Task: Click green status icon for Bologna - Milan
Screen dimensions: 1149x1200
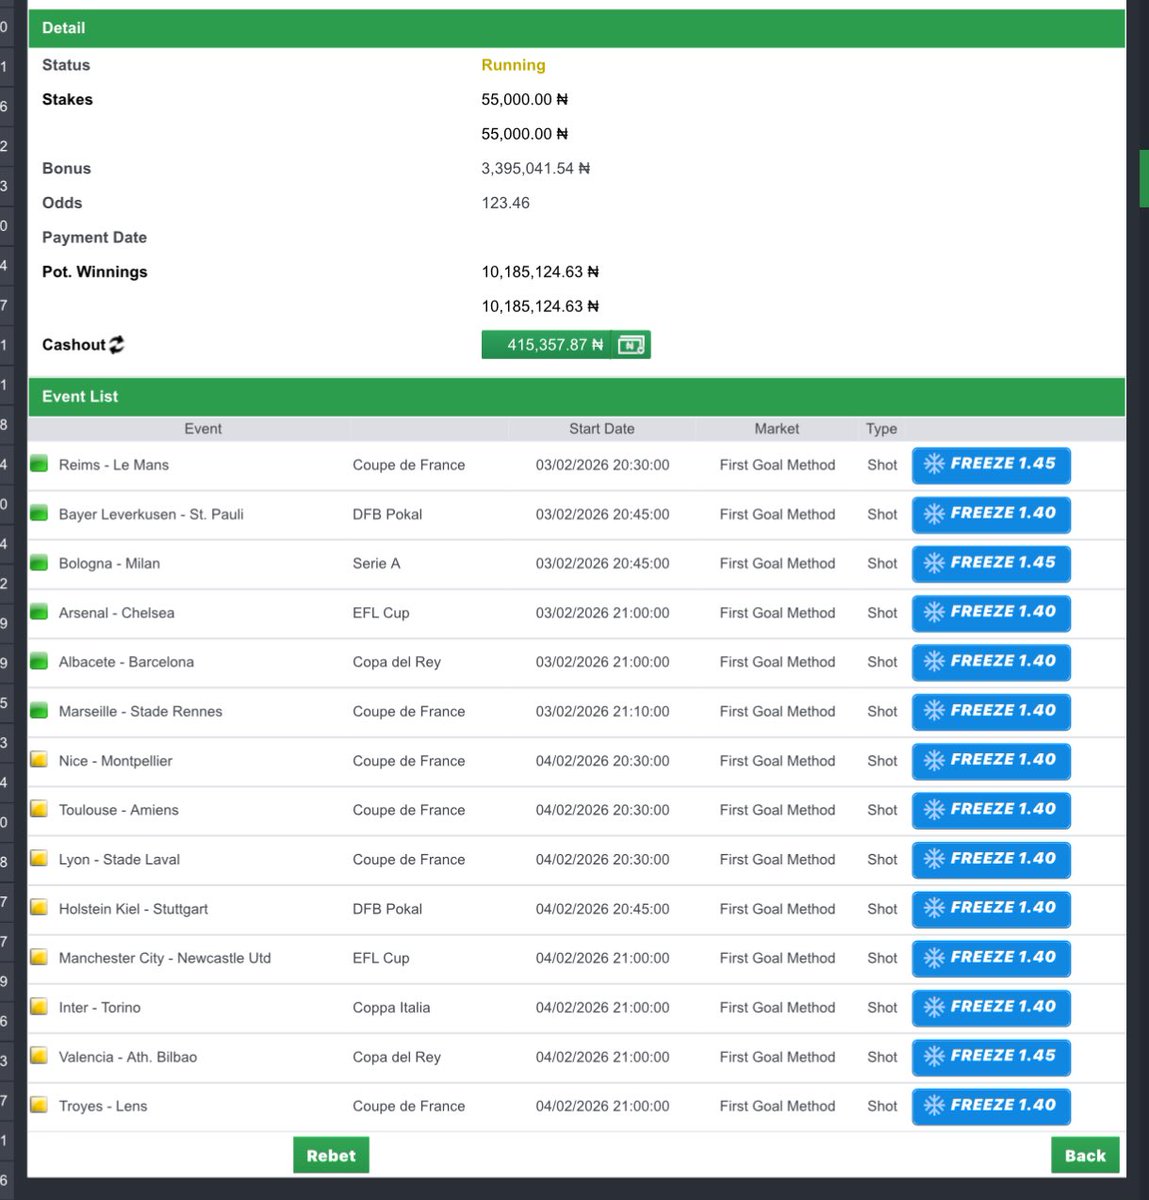Action: (x=39, y=563)
